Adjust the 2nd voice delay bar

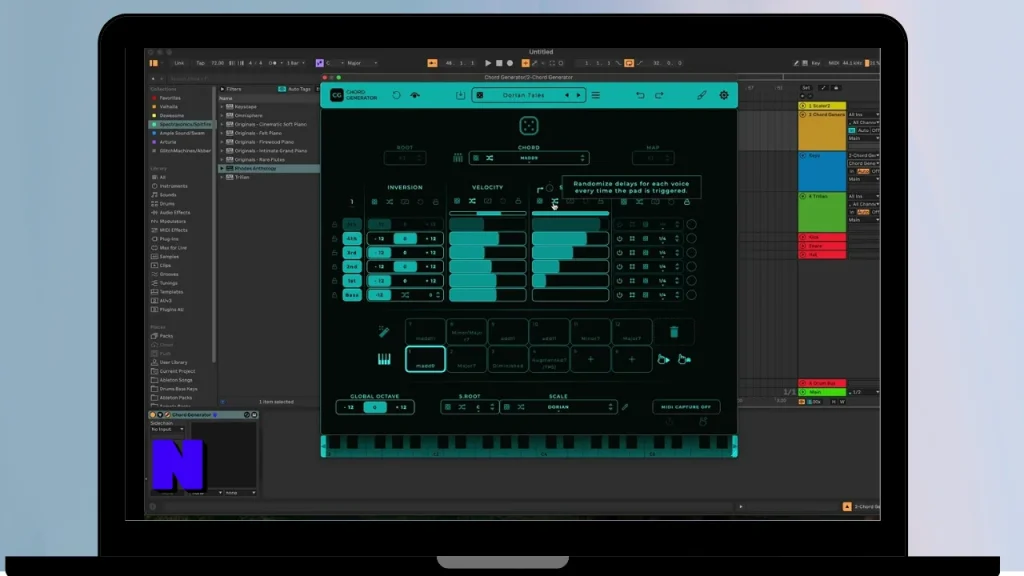pos(570,266)
